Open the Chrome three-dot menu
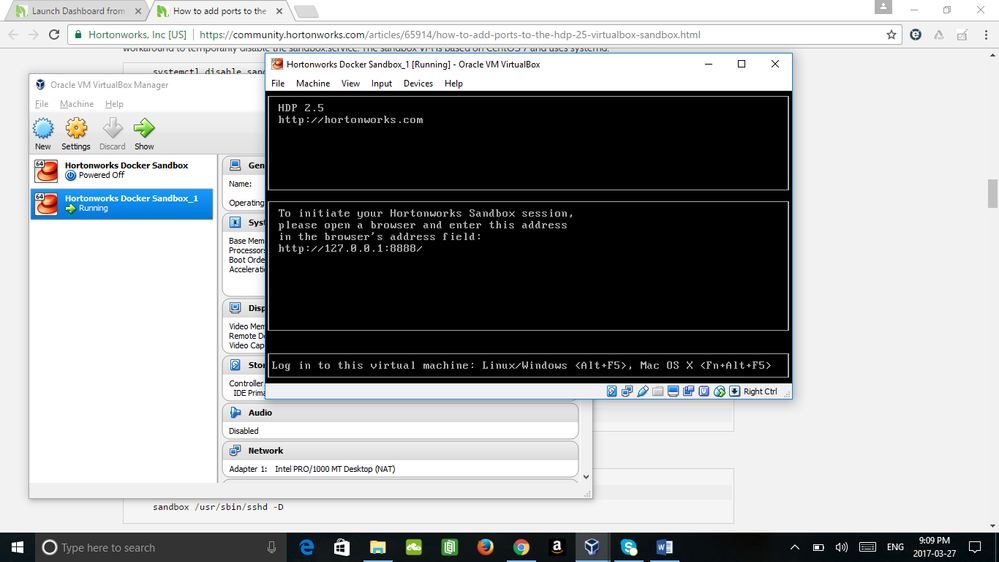 pos(986,35)
